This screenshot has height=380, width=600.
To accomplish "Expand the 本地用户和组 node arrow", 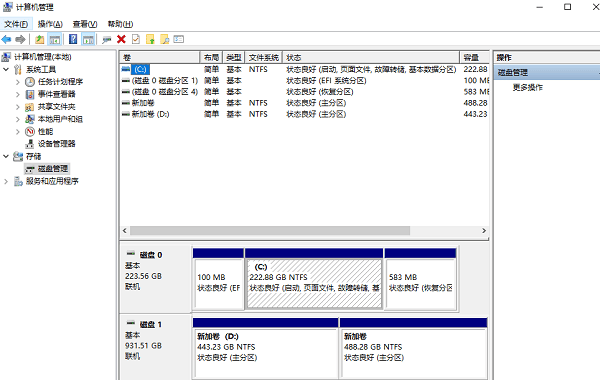I will tap(18, 119).
